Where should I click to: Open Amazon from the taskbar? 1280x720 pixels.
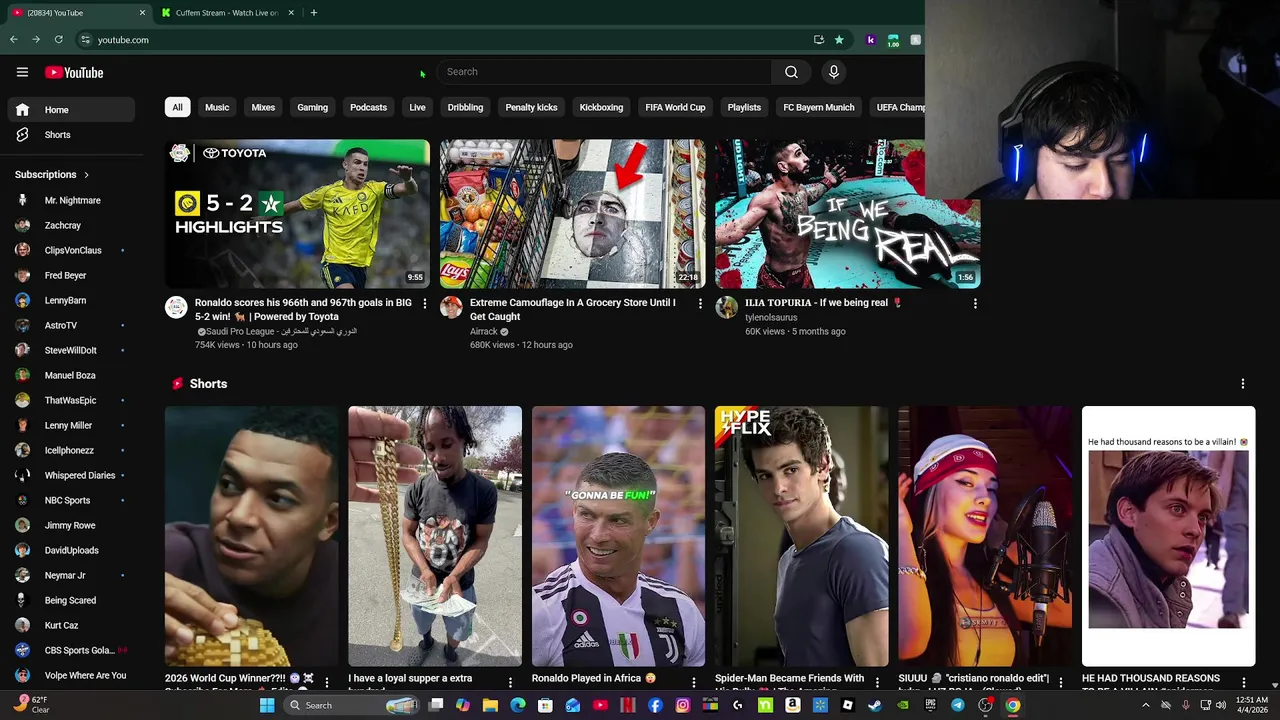coord(792,705)
